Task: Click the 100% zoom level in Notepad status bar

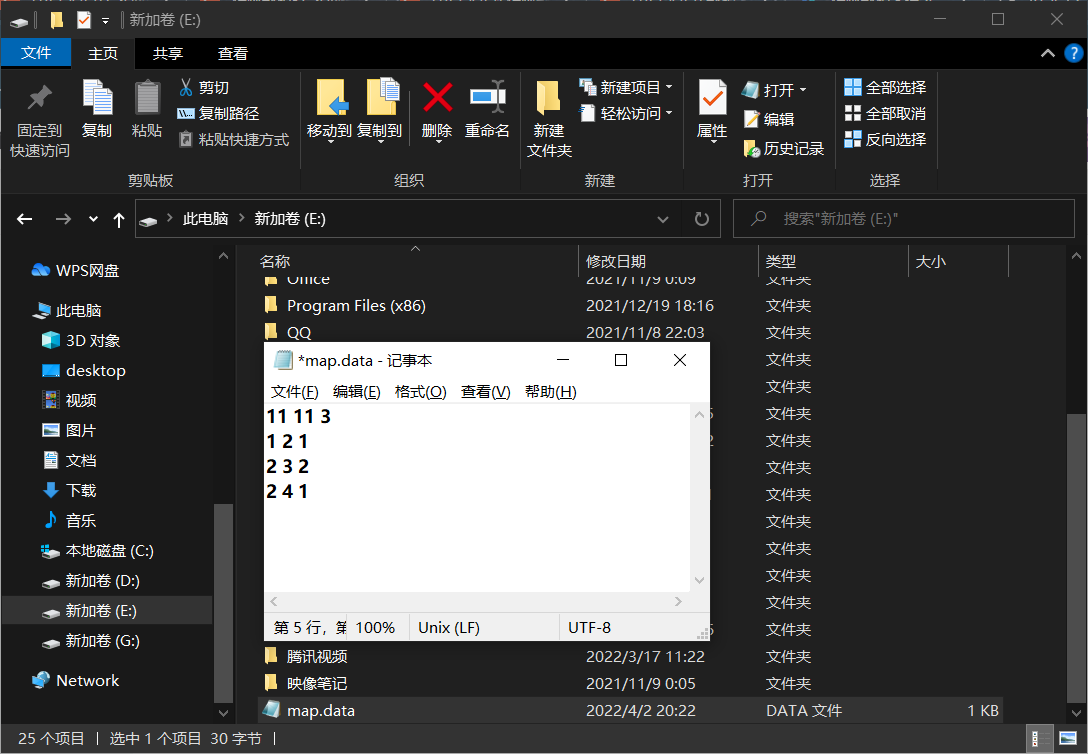Action: pos(377,627)
